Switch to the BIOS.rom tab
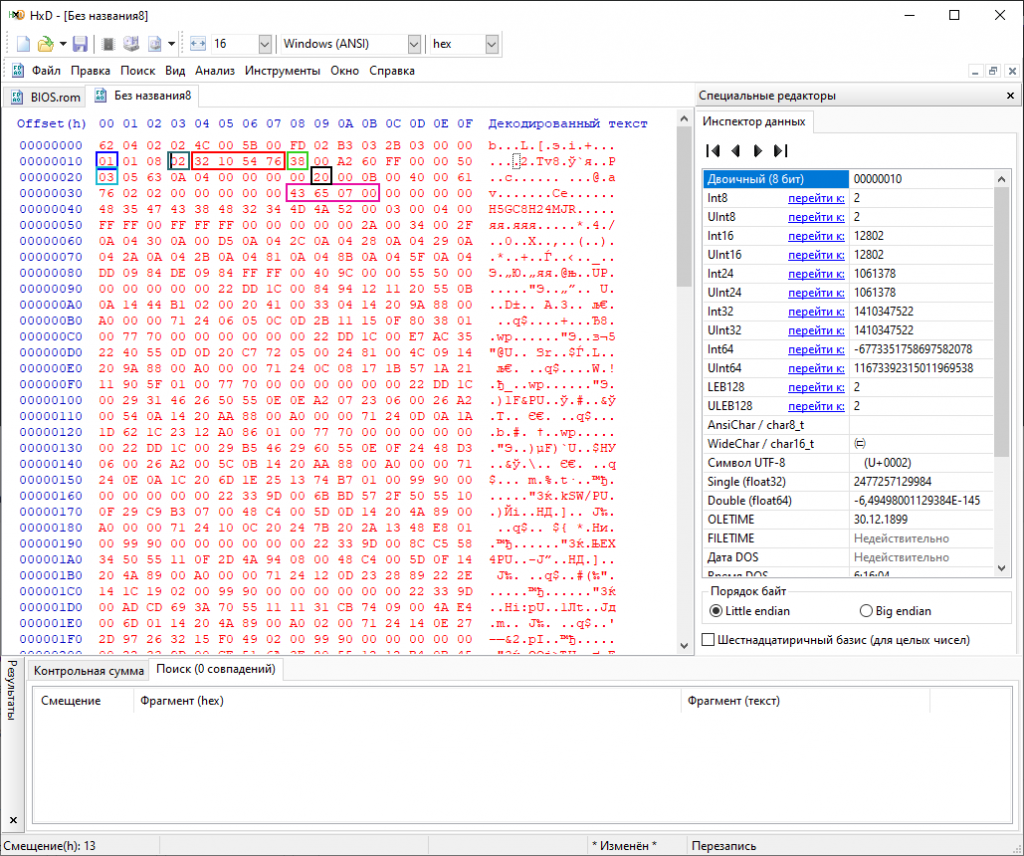 click(46, 97)
